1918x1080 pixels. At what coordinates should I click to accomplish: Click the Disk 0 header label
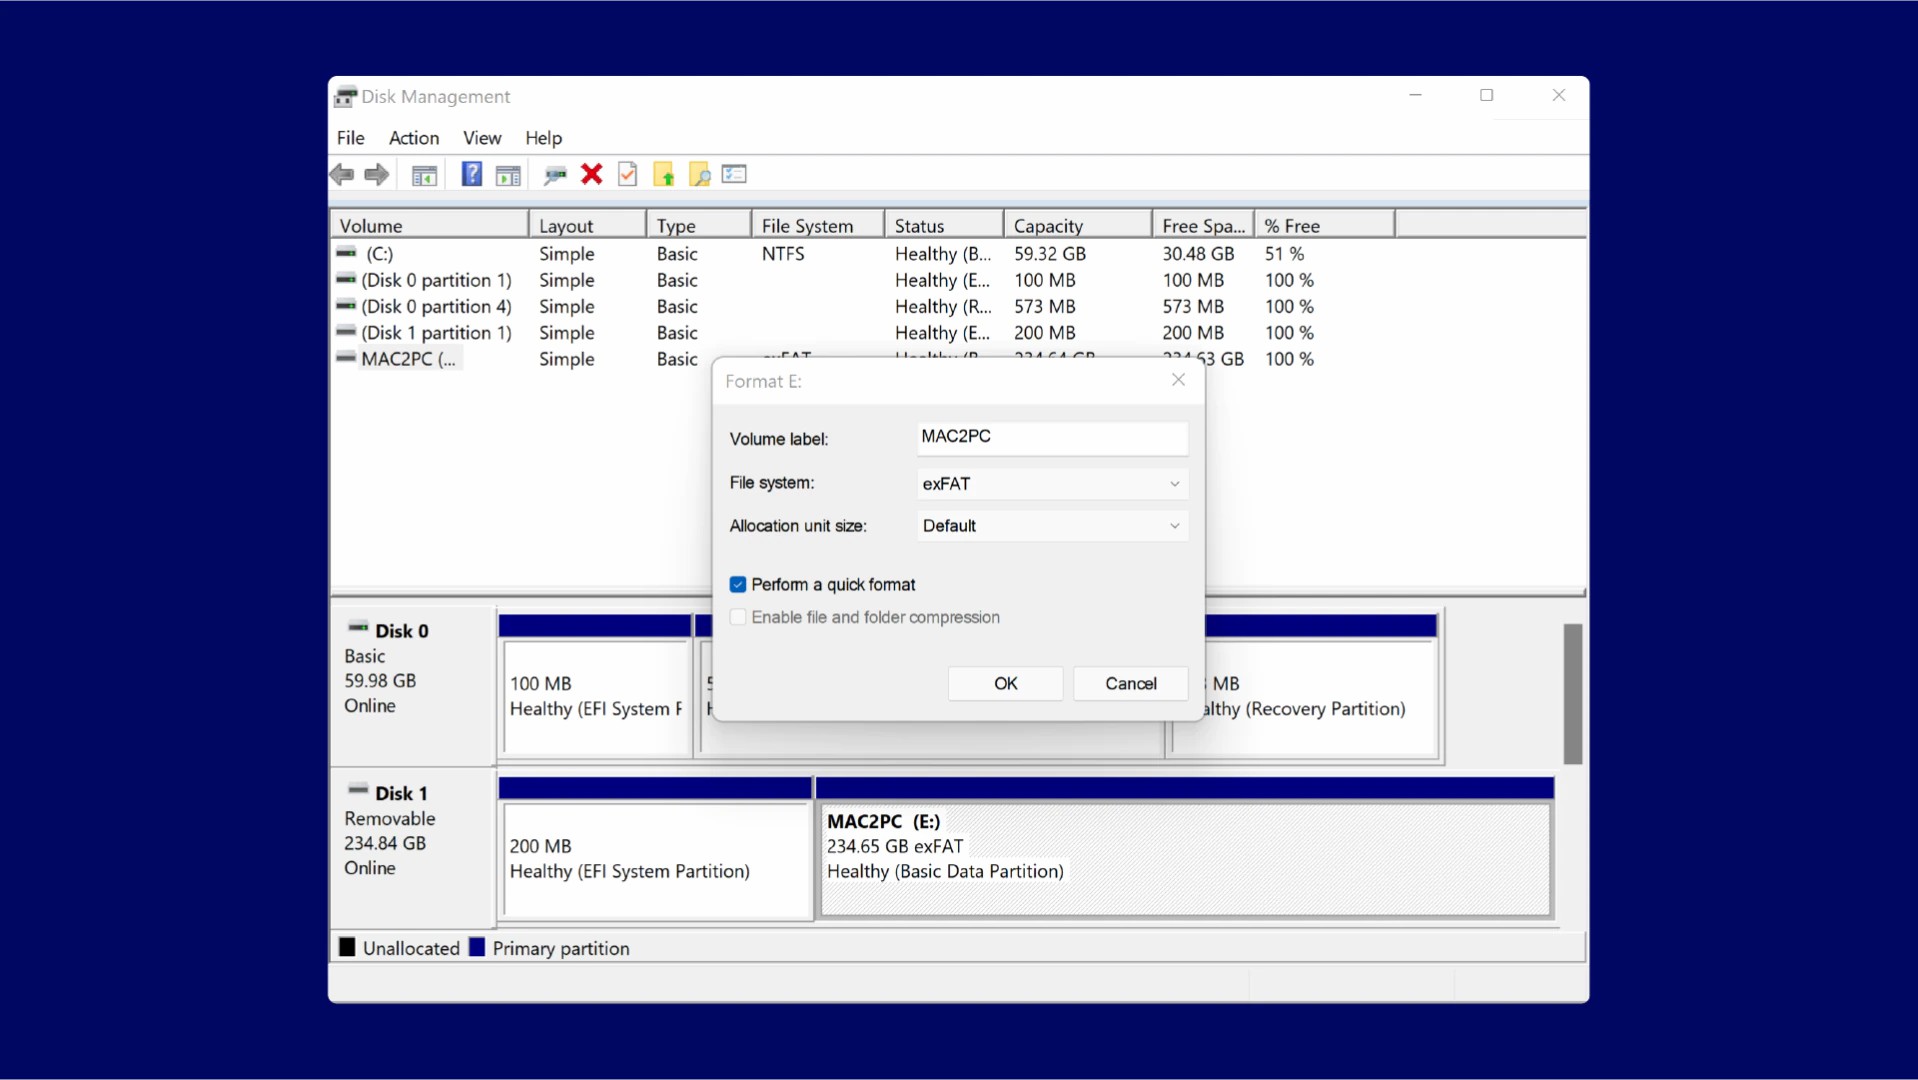402,631
